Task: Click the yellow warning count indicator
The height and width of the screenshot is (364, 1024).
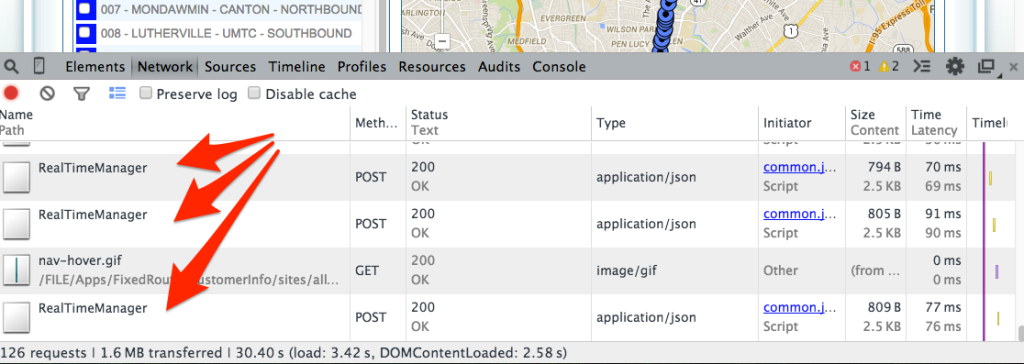Action: 888,67
